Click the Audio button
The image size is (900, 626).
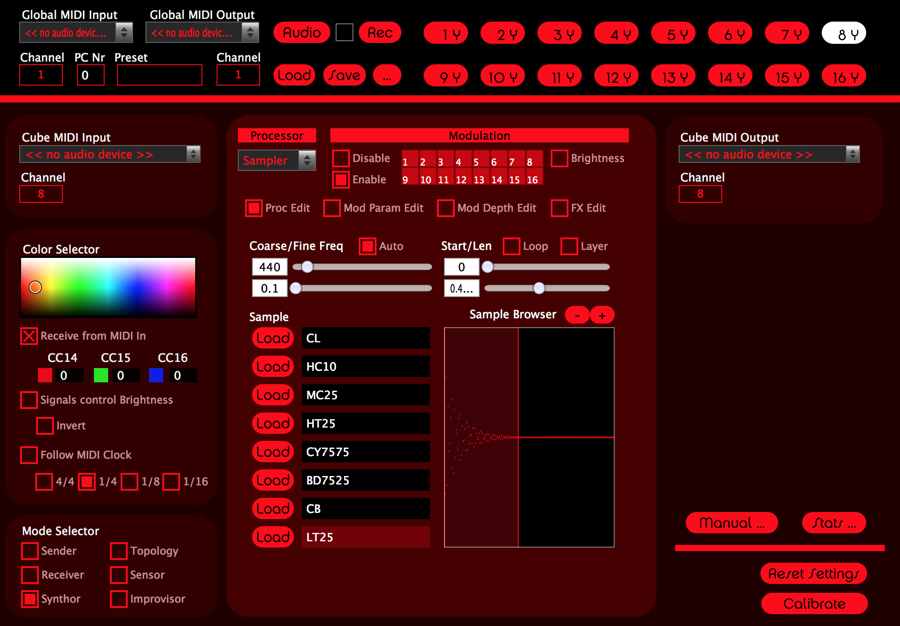(x=302, y=33)
